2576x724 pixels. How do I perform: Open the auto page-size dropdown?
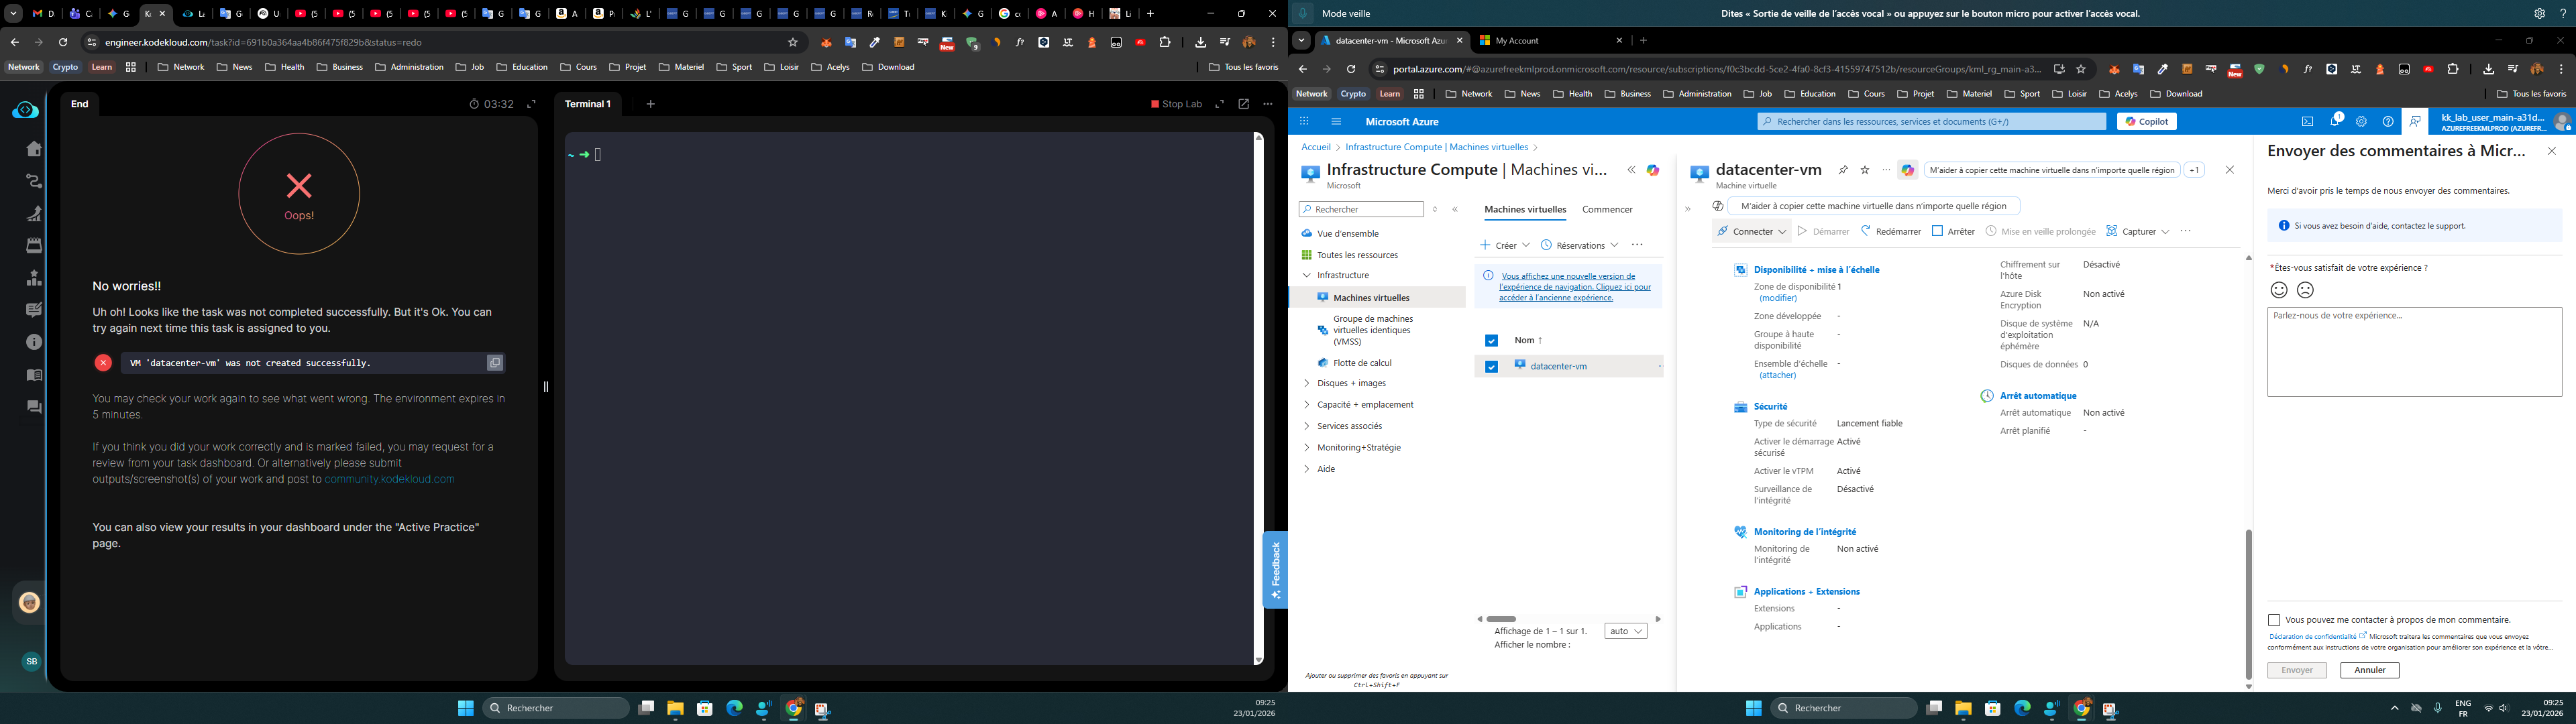(x=1625, y=631)
